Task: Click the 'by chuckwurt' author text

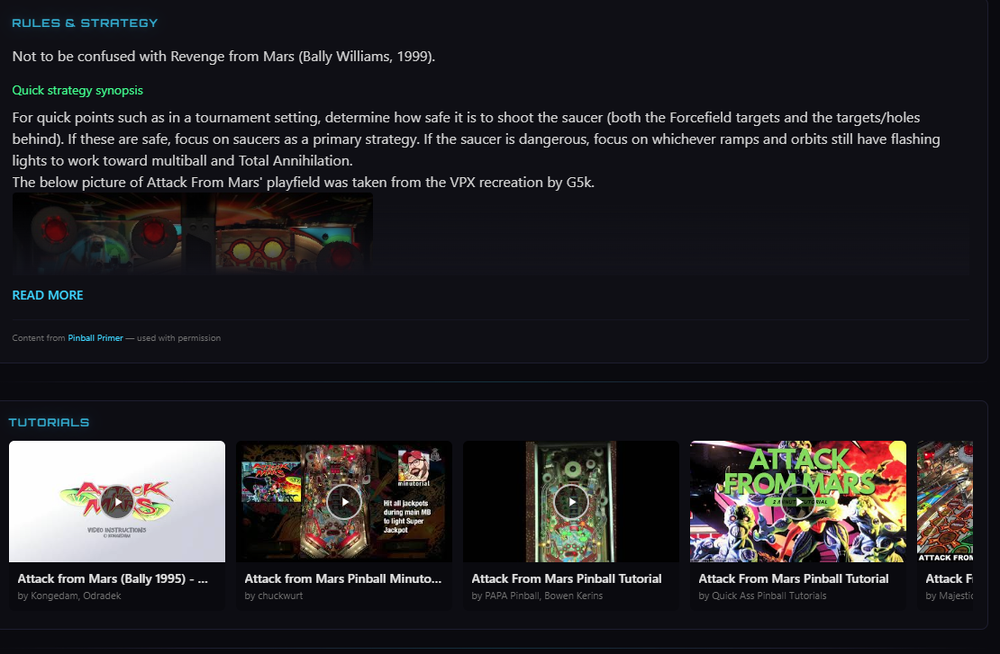Action: tap(274, 596)
